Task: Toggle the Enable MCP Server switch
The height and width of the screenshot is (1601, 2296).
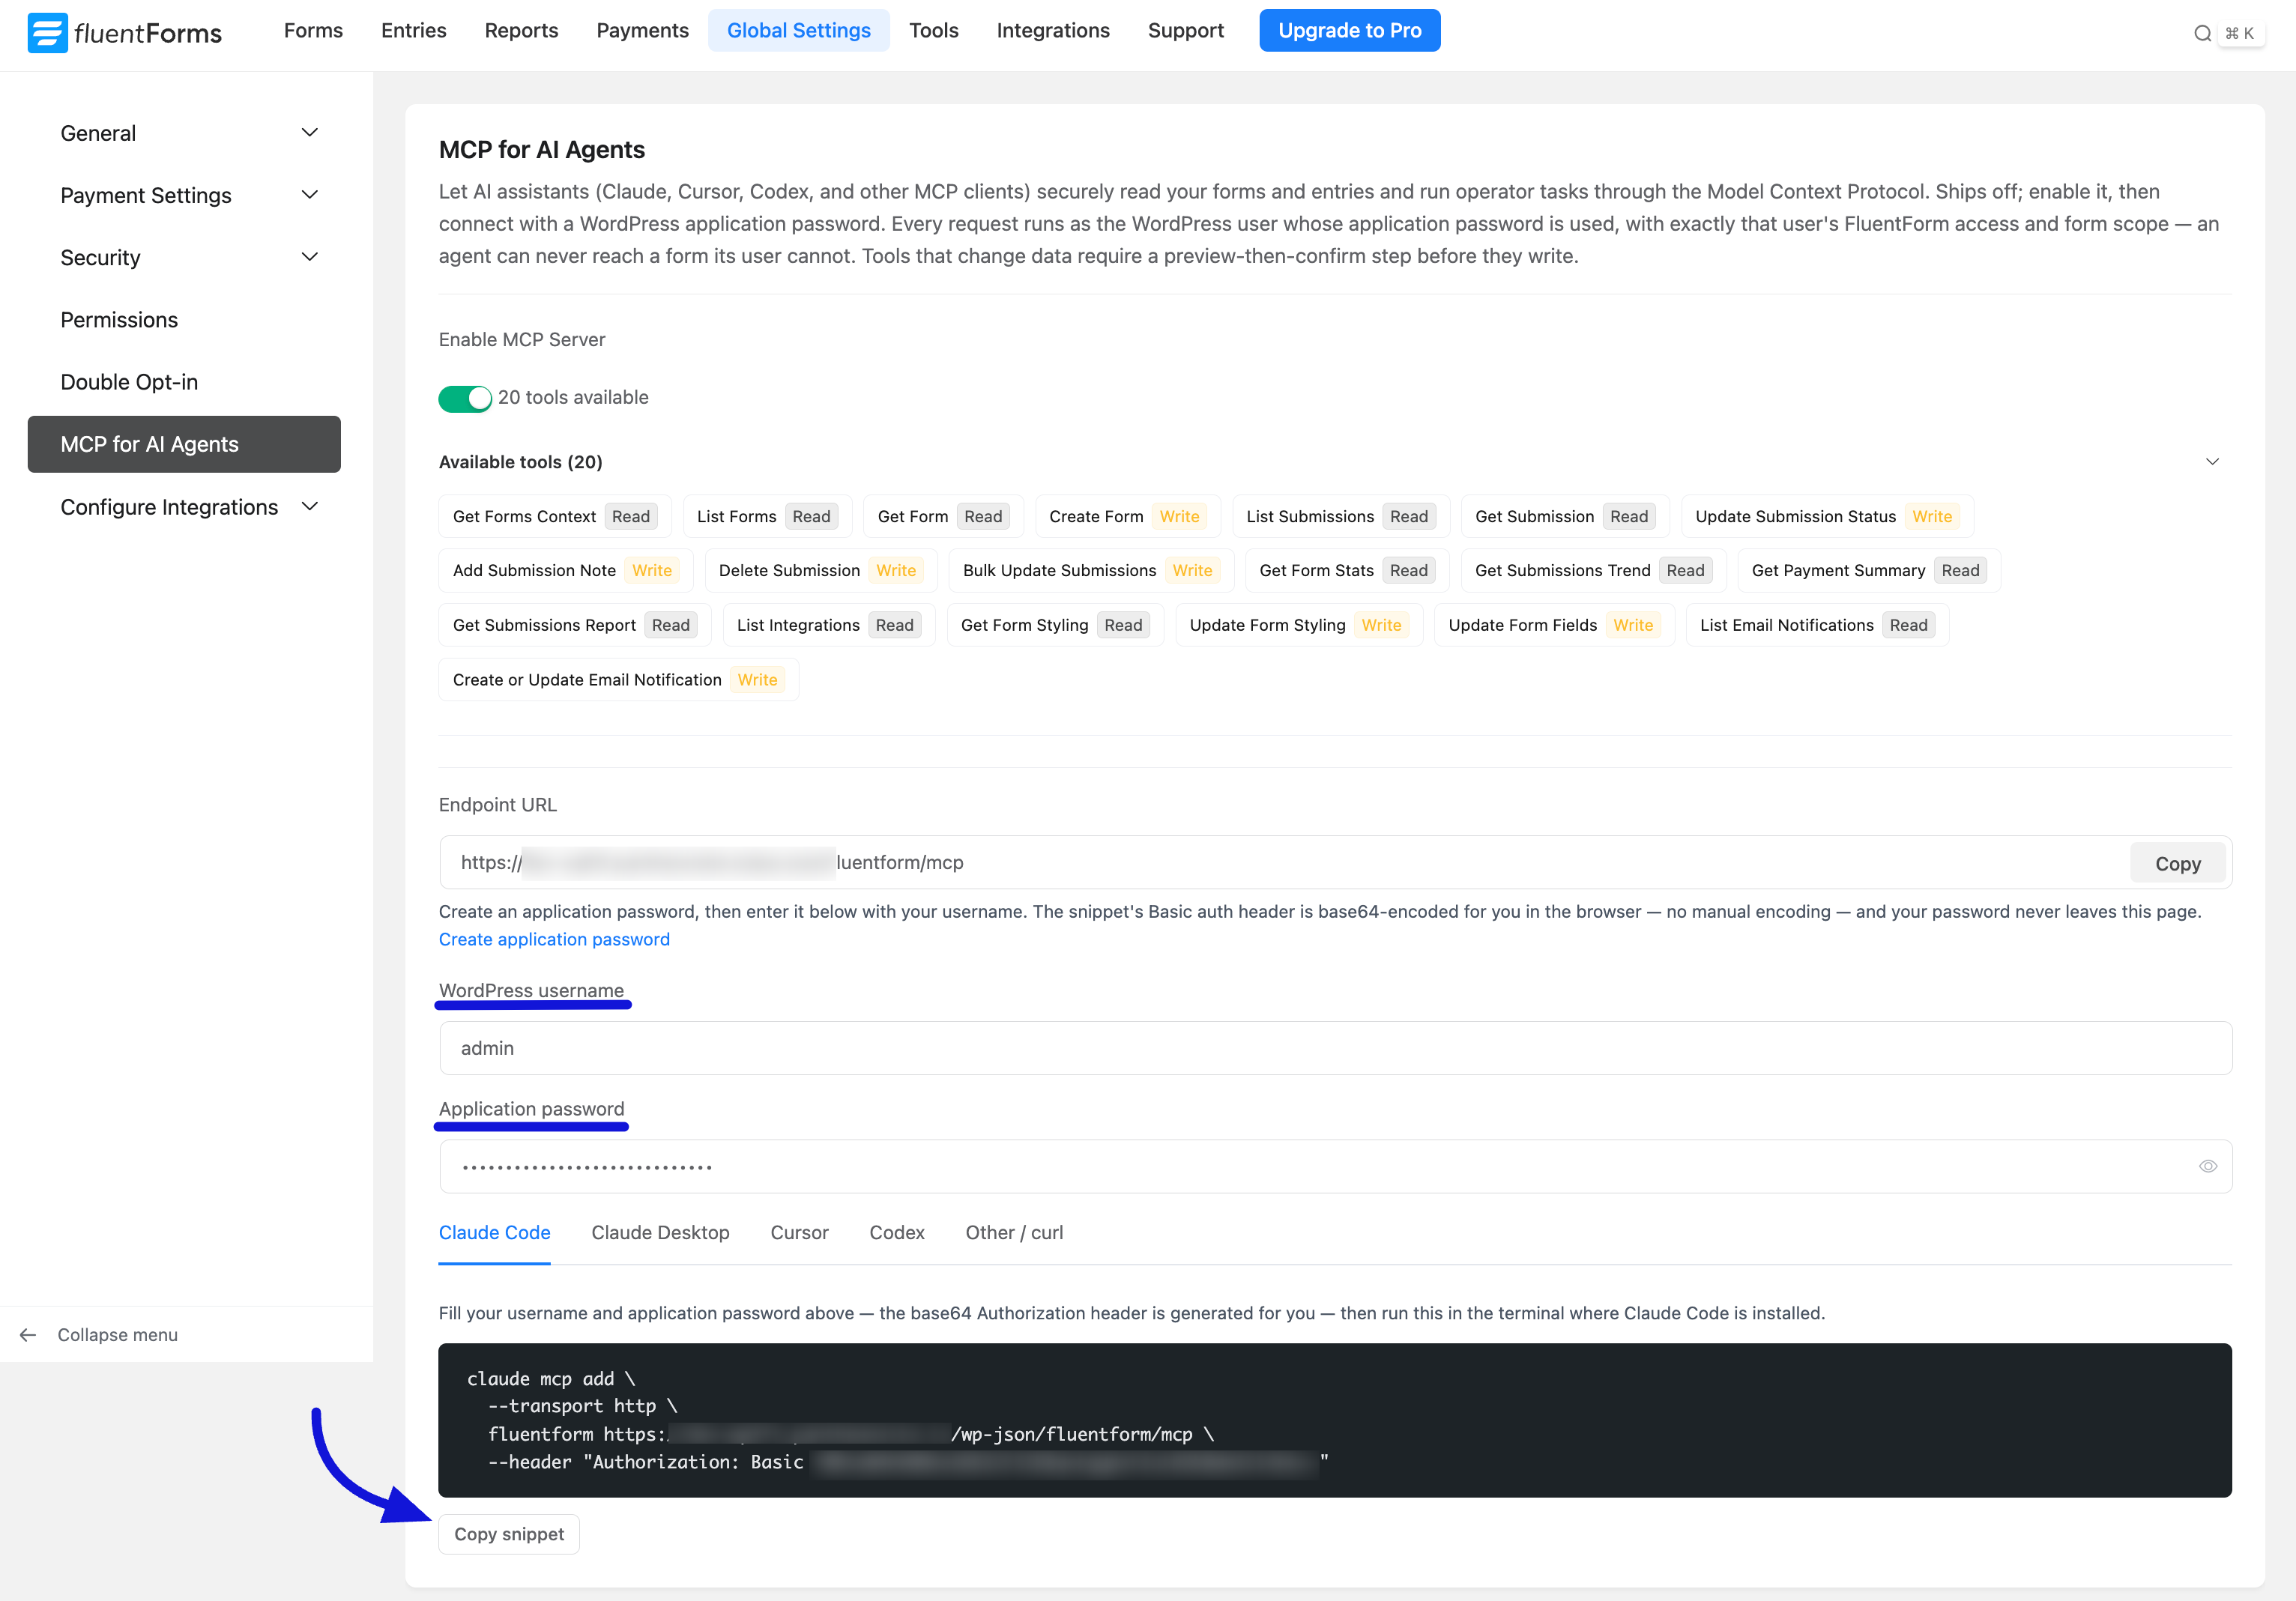Action: (465, 398)
